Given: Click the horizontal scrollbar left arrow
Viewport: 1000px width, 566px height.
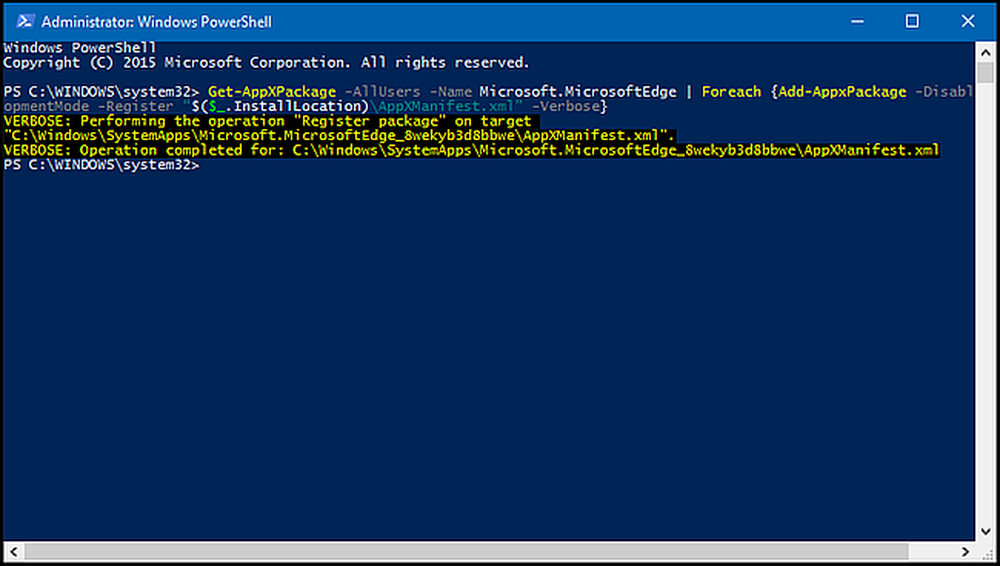Looking at the screenshot, I should click(14, 551).
